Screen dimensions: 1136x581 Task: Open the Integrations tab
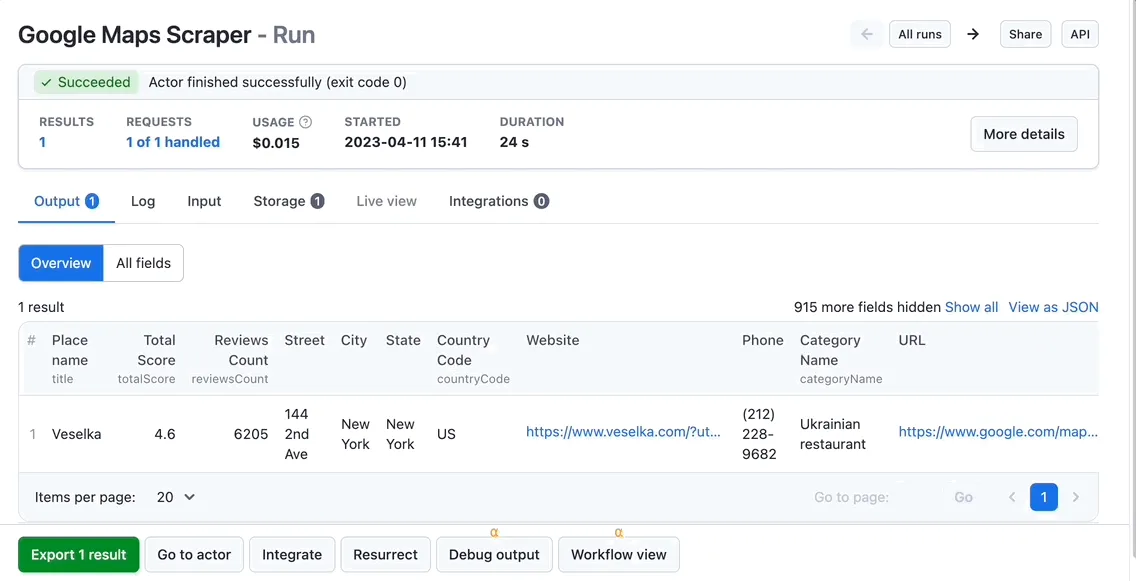point(498,201)
